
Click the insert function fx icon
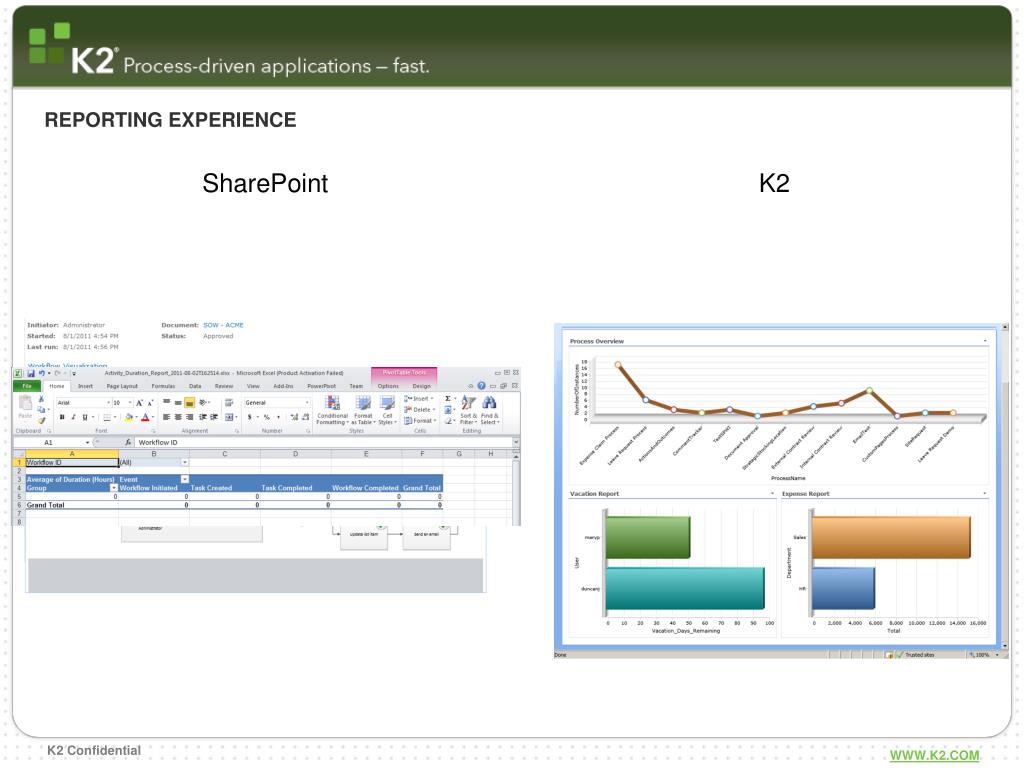(x=128, y=442)
